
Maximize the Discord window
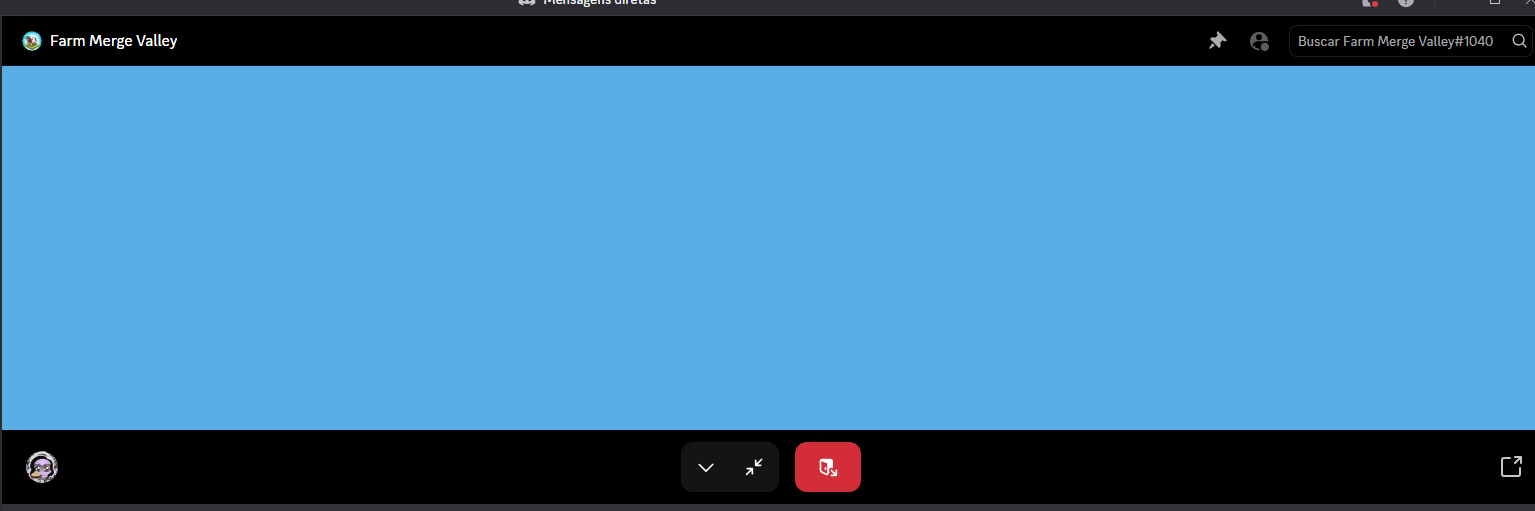(1495, 3)
